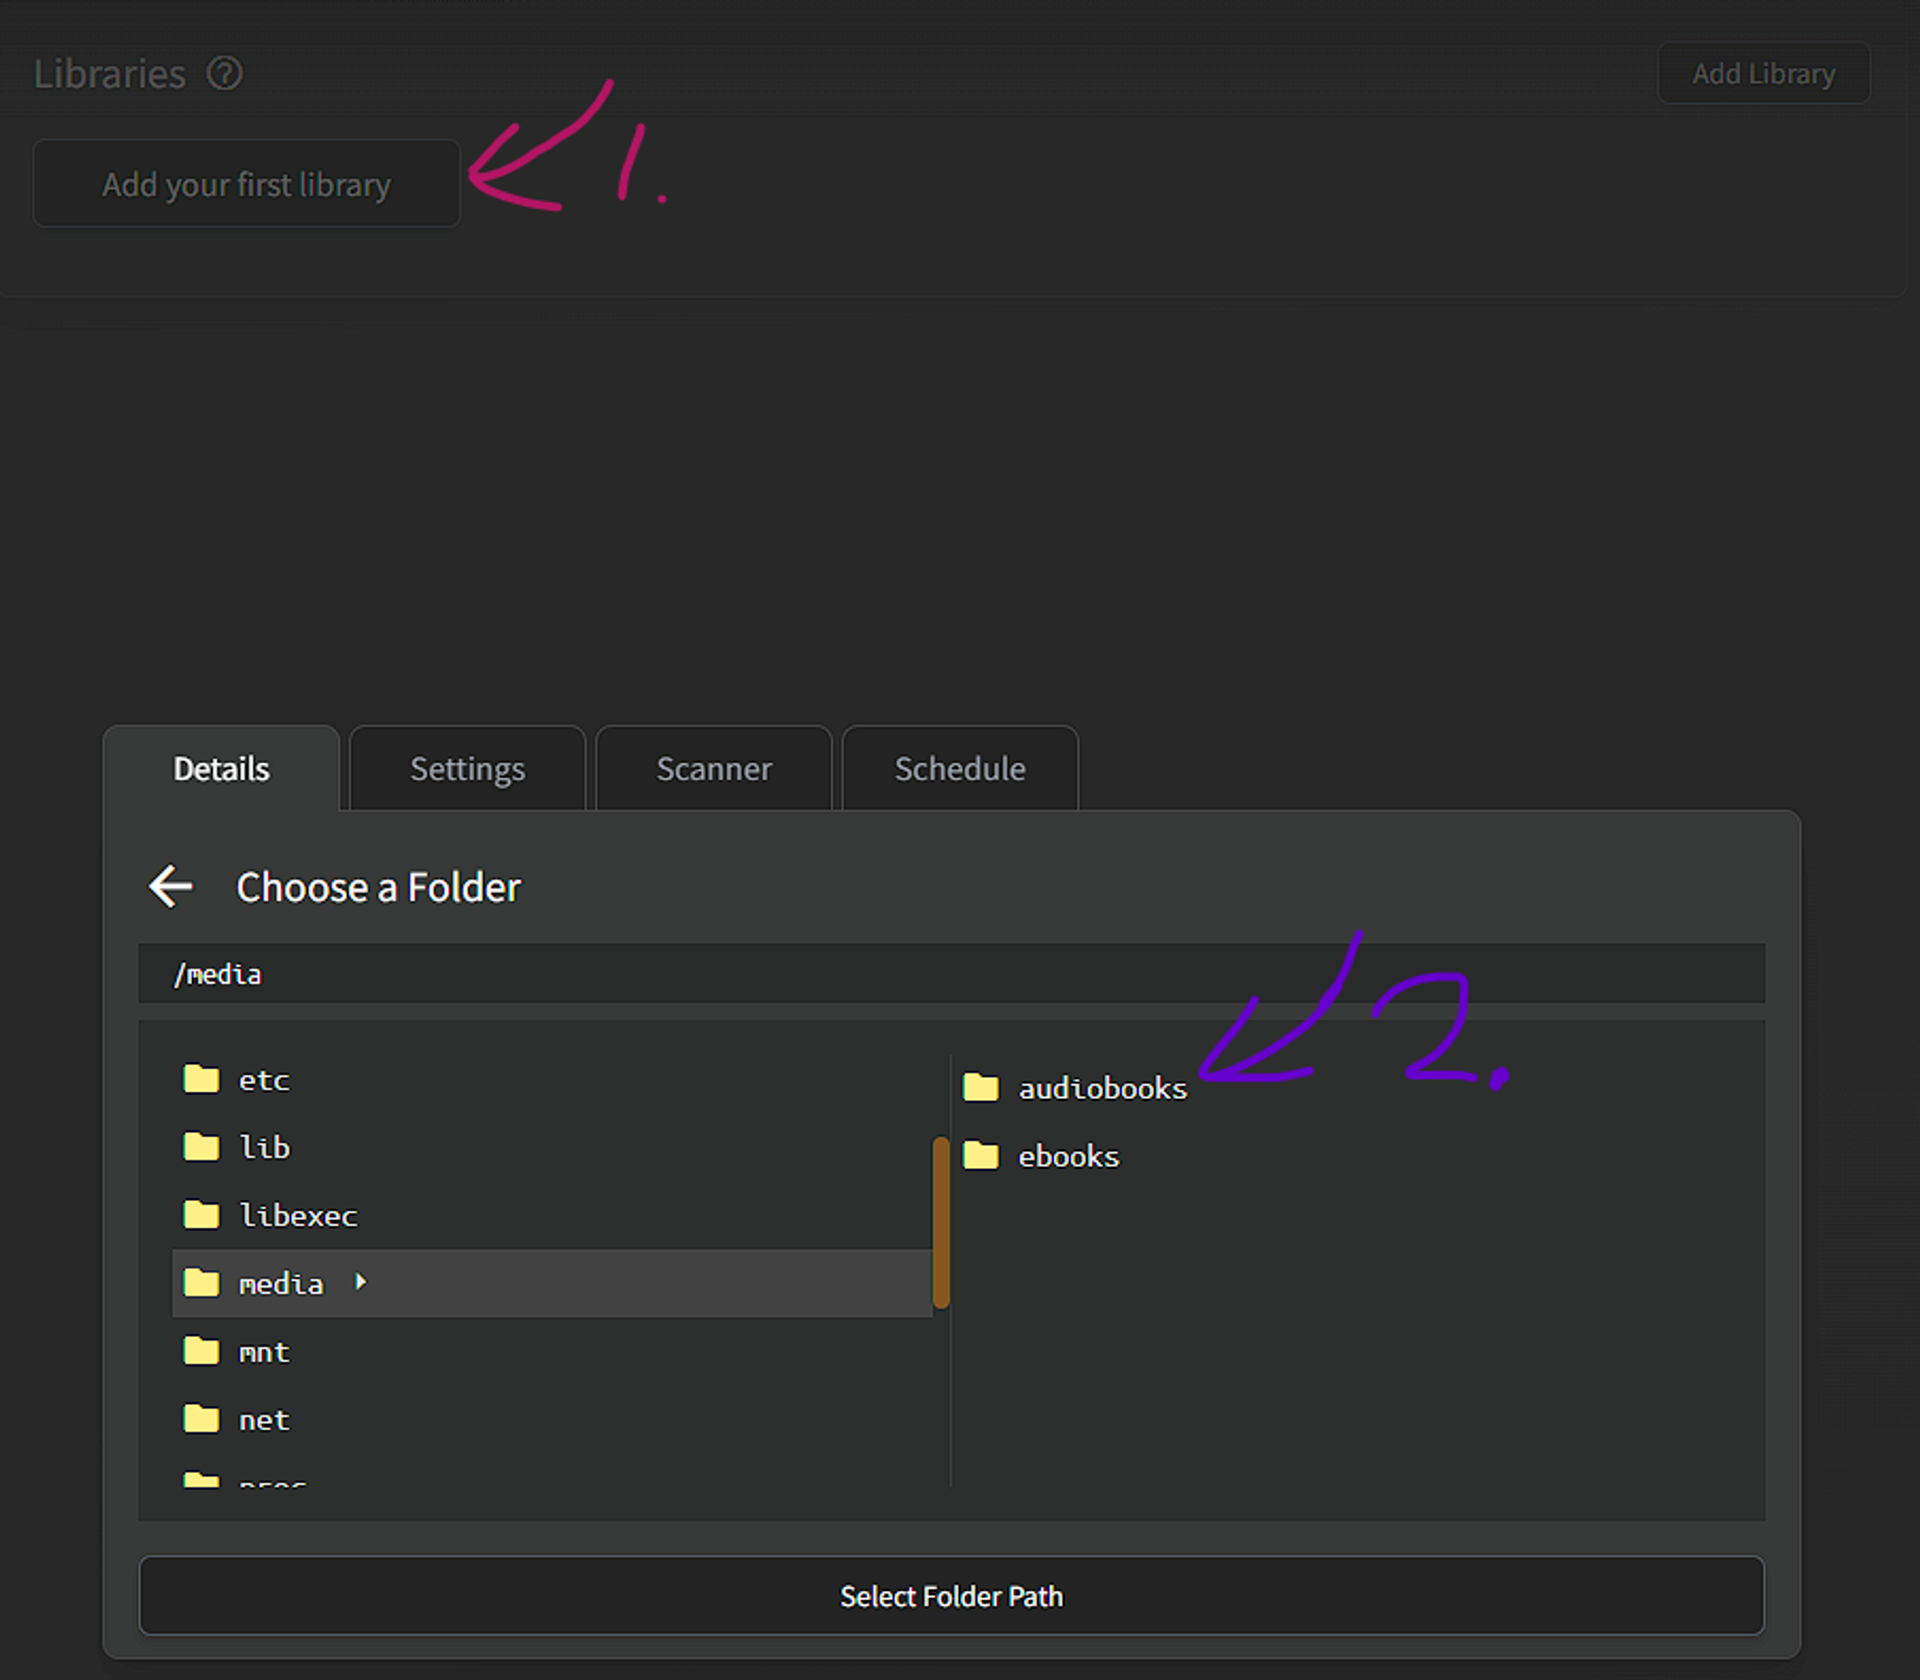This screenshot has width=1920, height=1680.
Task: Click the /media path field
Action: point(950,974)
